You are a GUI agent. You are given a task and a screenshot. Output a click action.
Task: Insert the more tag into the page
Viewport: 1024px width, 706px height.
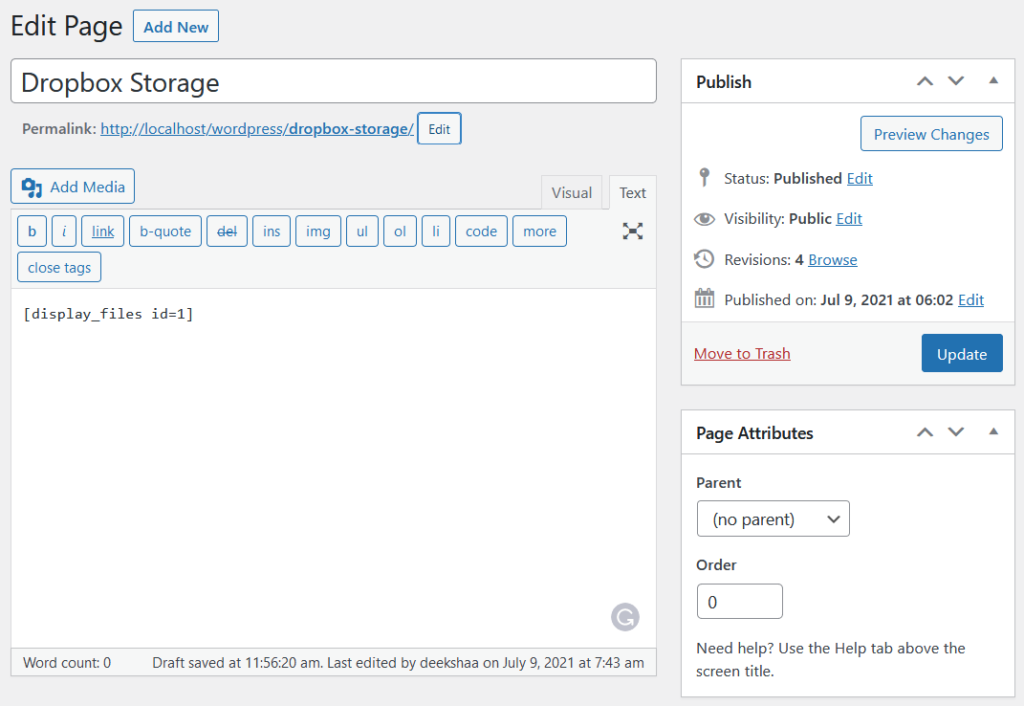539,231
